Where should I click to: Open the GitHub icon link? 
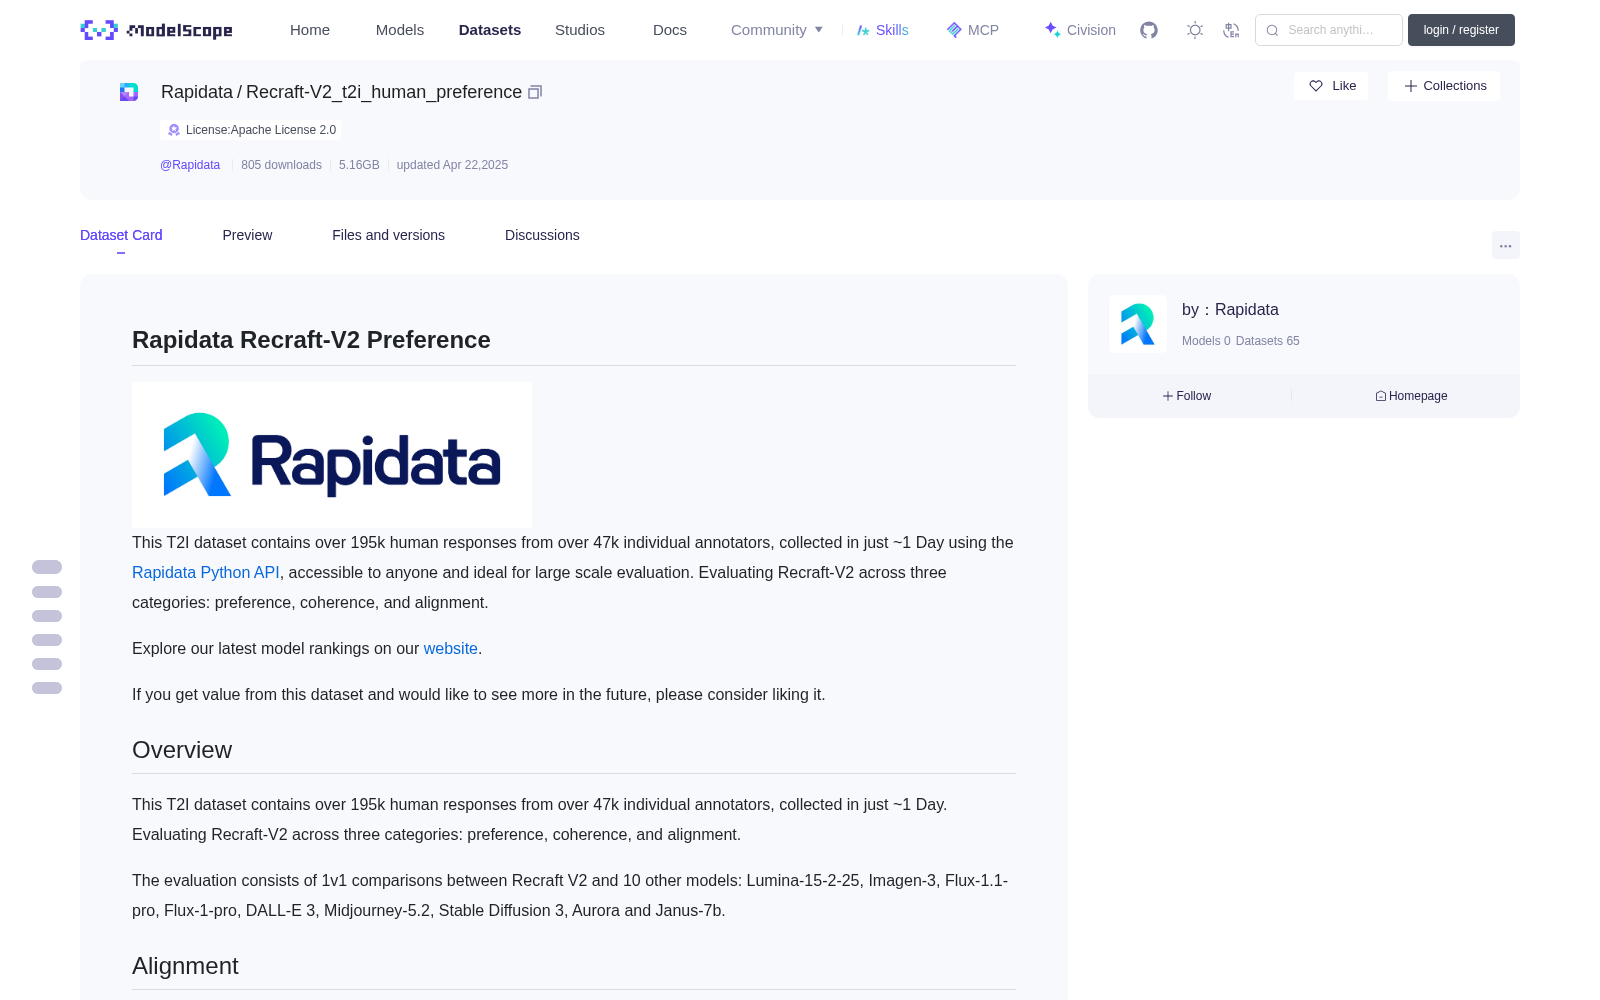[x=1149, y=30]
